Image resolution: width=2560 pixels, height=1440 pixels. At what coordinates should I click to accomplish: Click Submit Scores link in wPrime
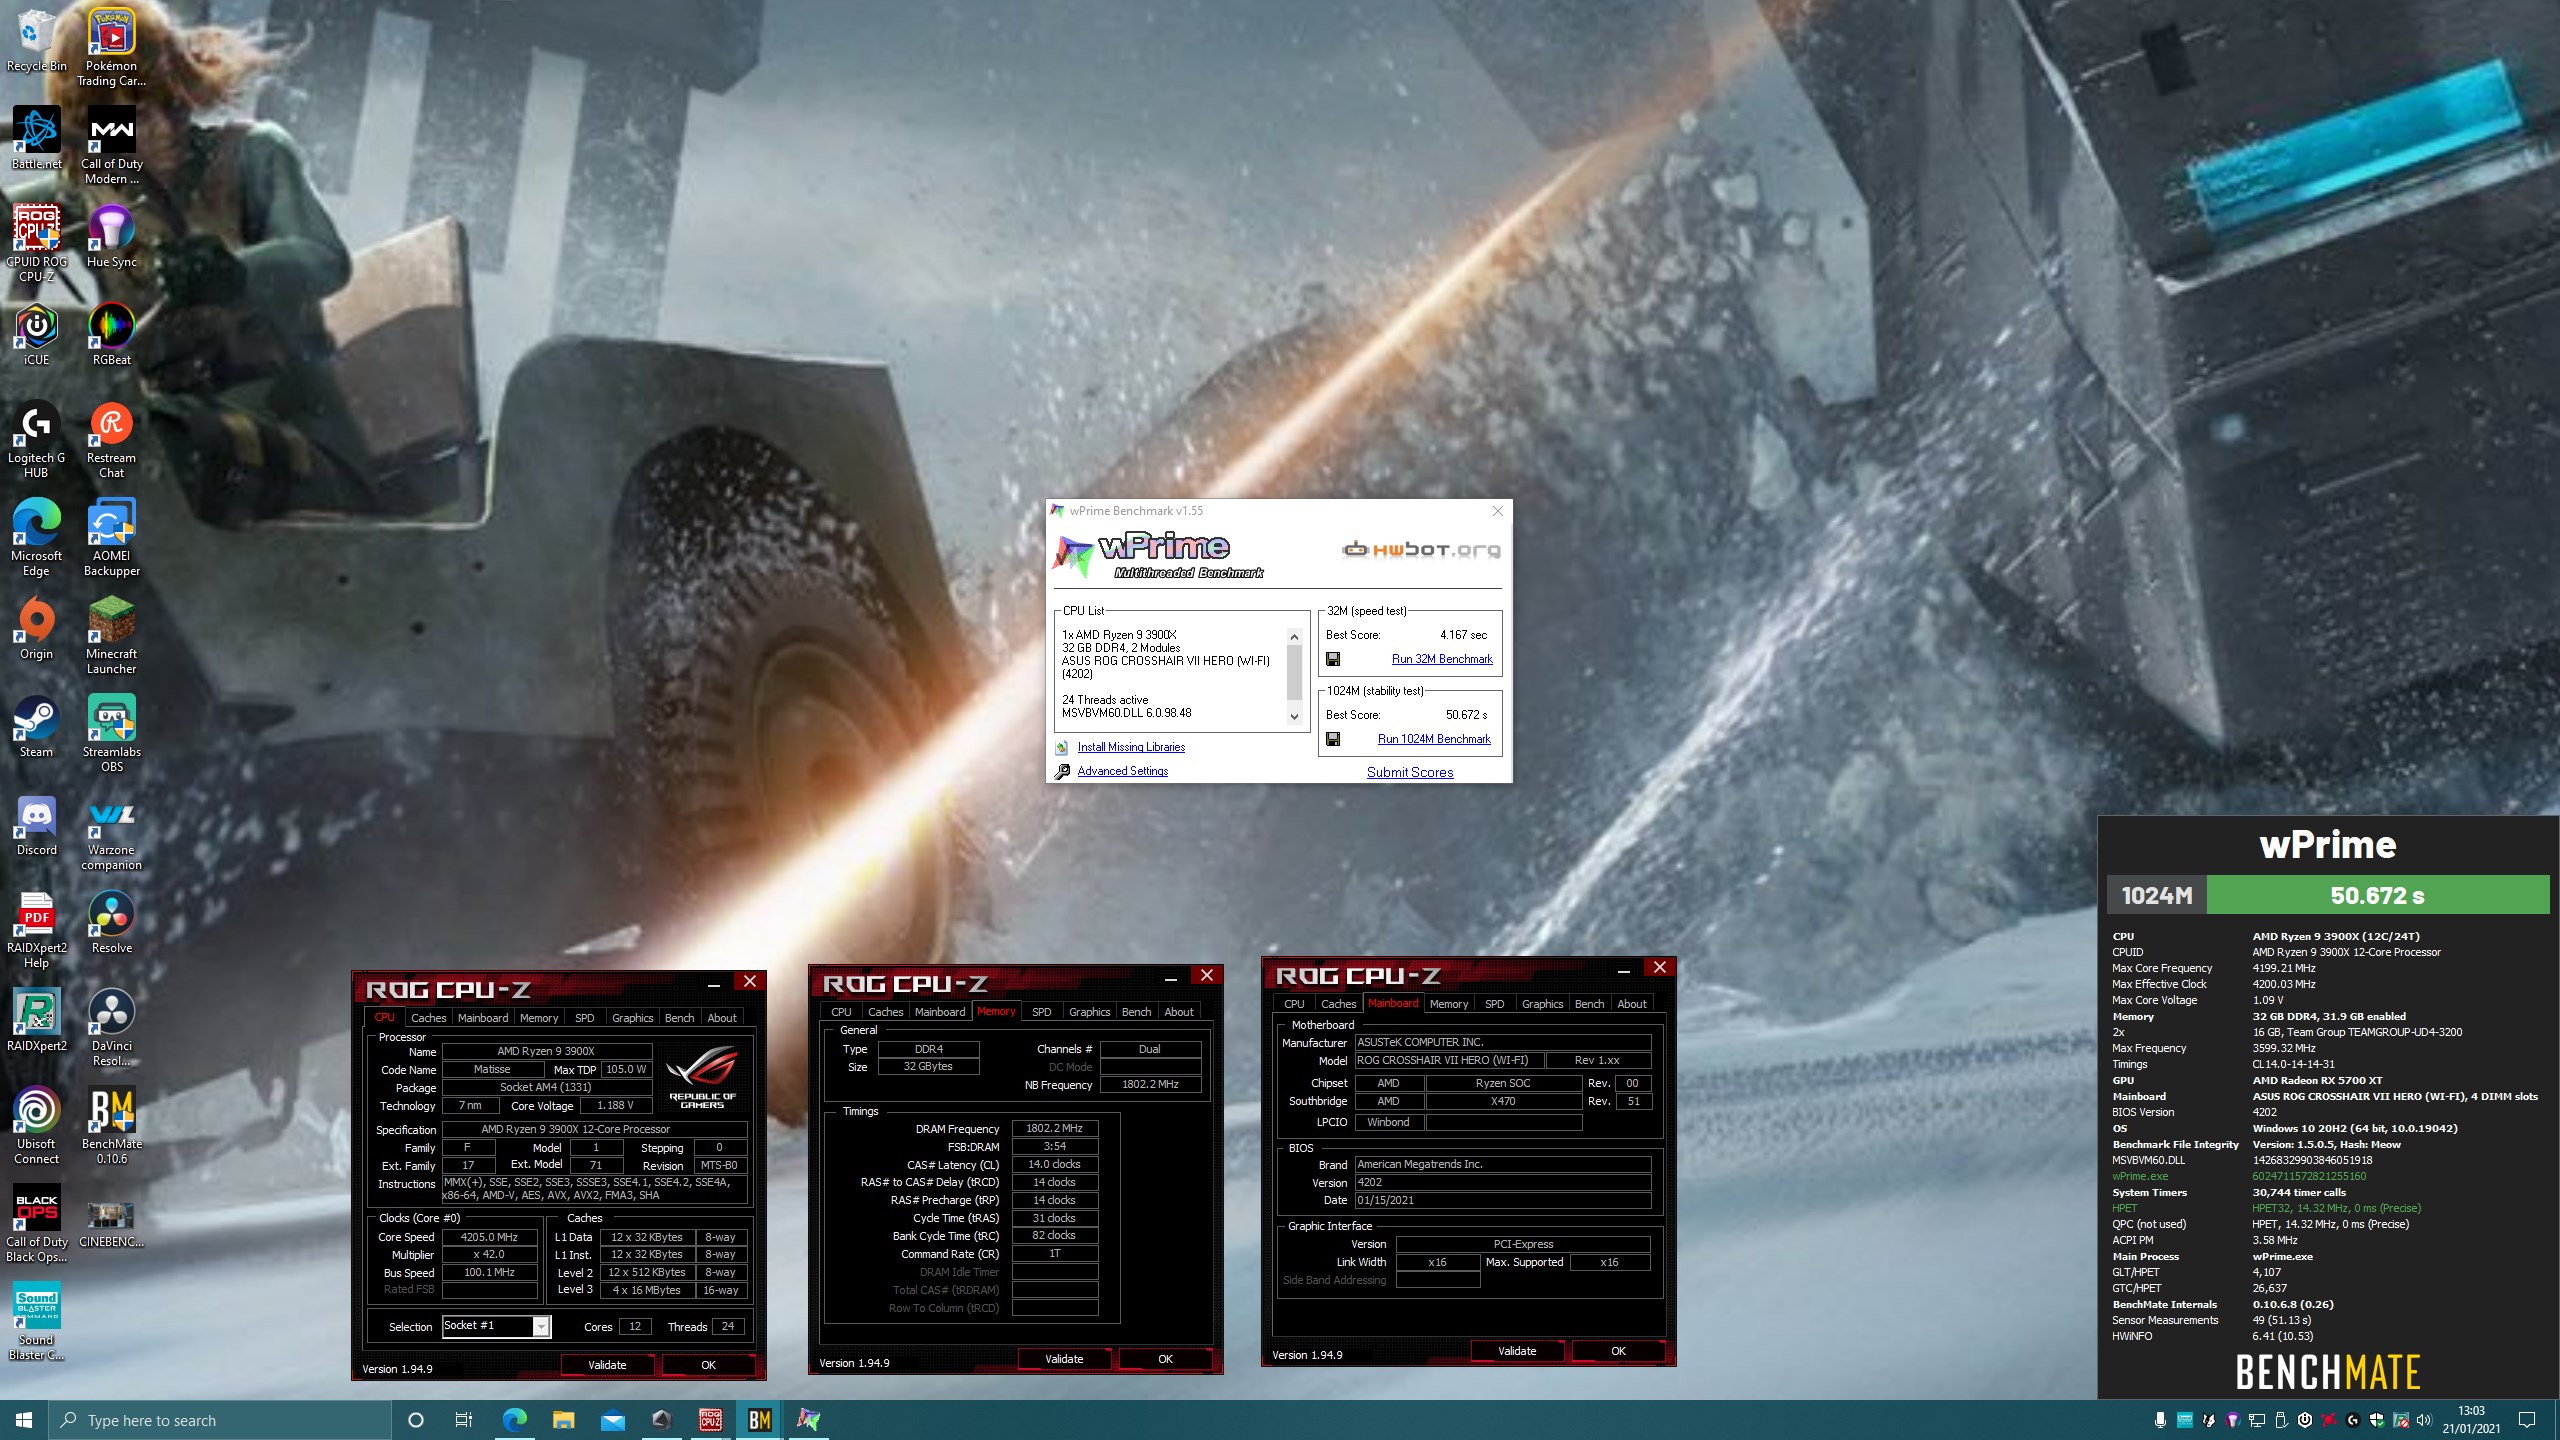click(x=1410, y=772)
